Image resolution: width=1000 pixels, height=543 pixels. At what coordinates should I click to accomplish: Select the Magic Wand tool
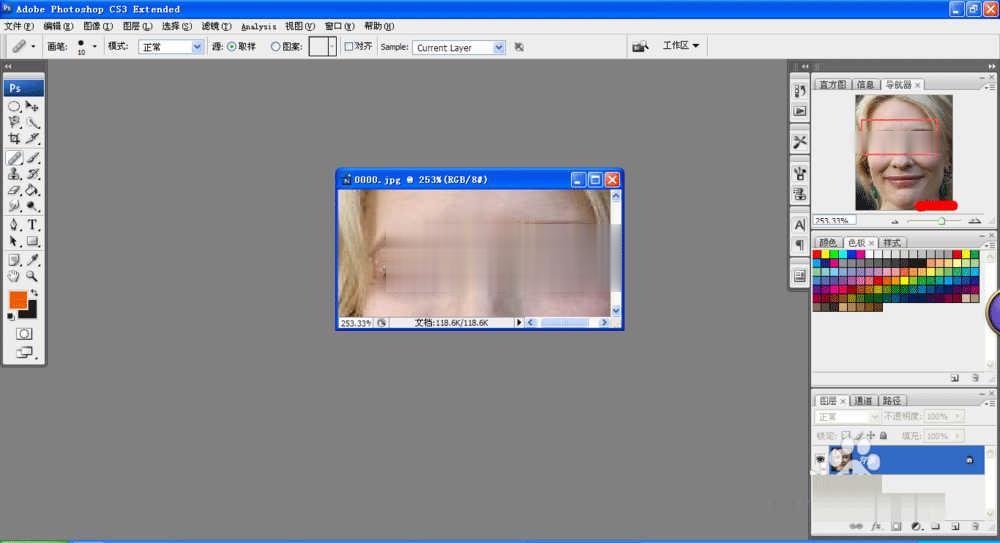[x=32, y=122]
